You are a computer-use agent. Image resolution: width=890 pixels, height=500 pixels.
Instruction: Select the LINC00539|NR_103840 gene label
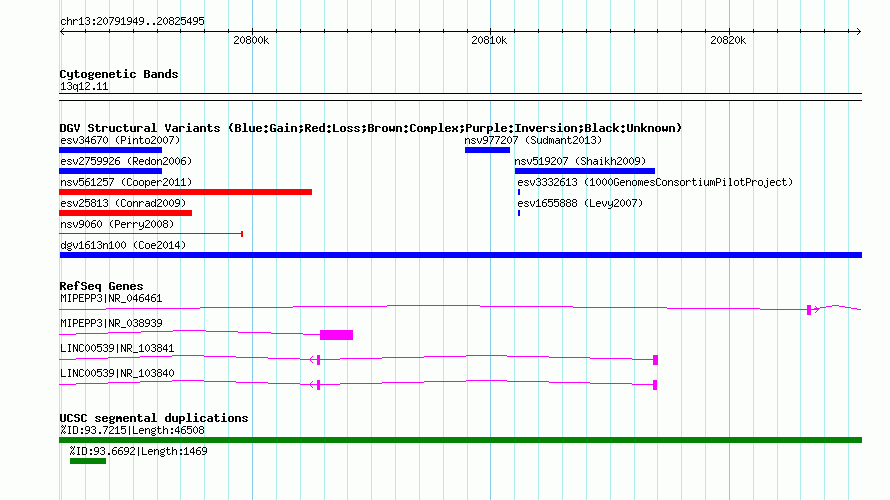117,373
